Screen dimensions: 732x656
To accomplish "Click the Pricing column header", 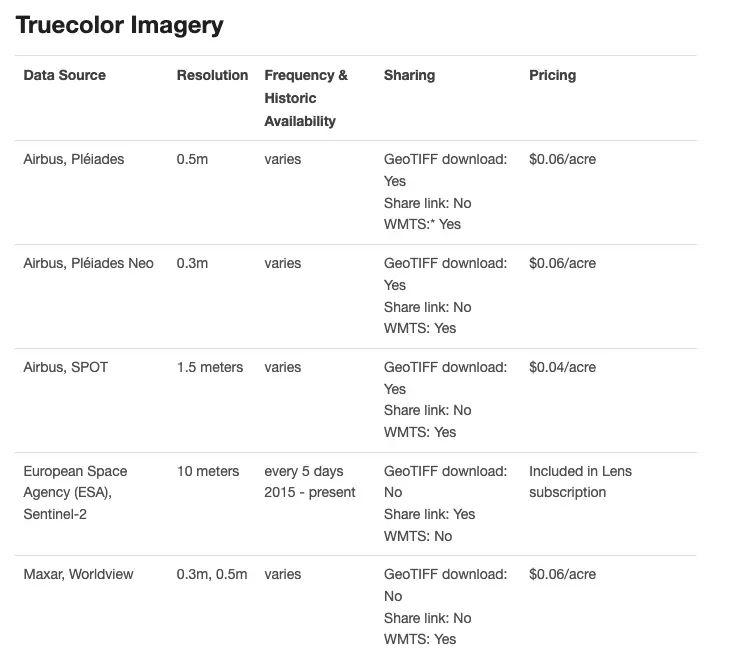I will [553, 75].
